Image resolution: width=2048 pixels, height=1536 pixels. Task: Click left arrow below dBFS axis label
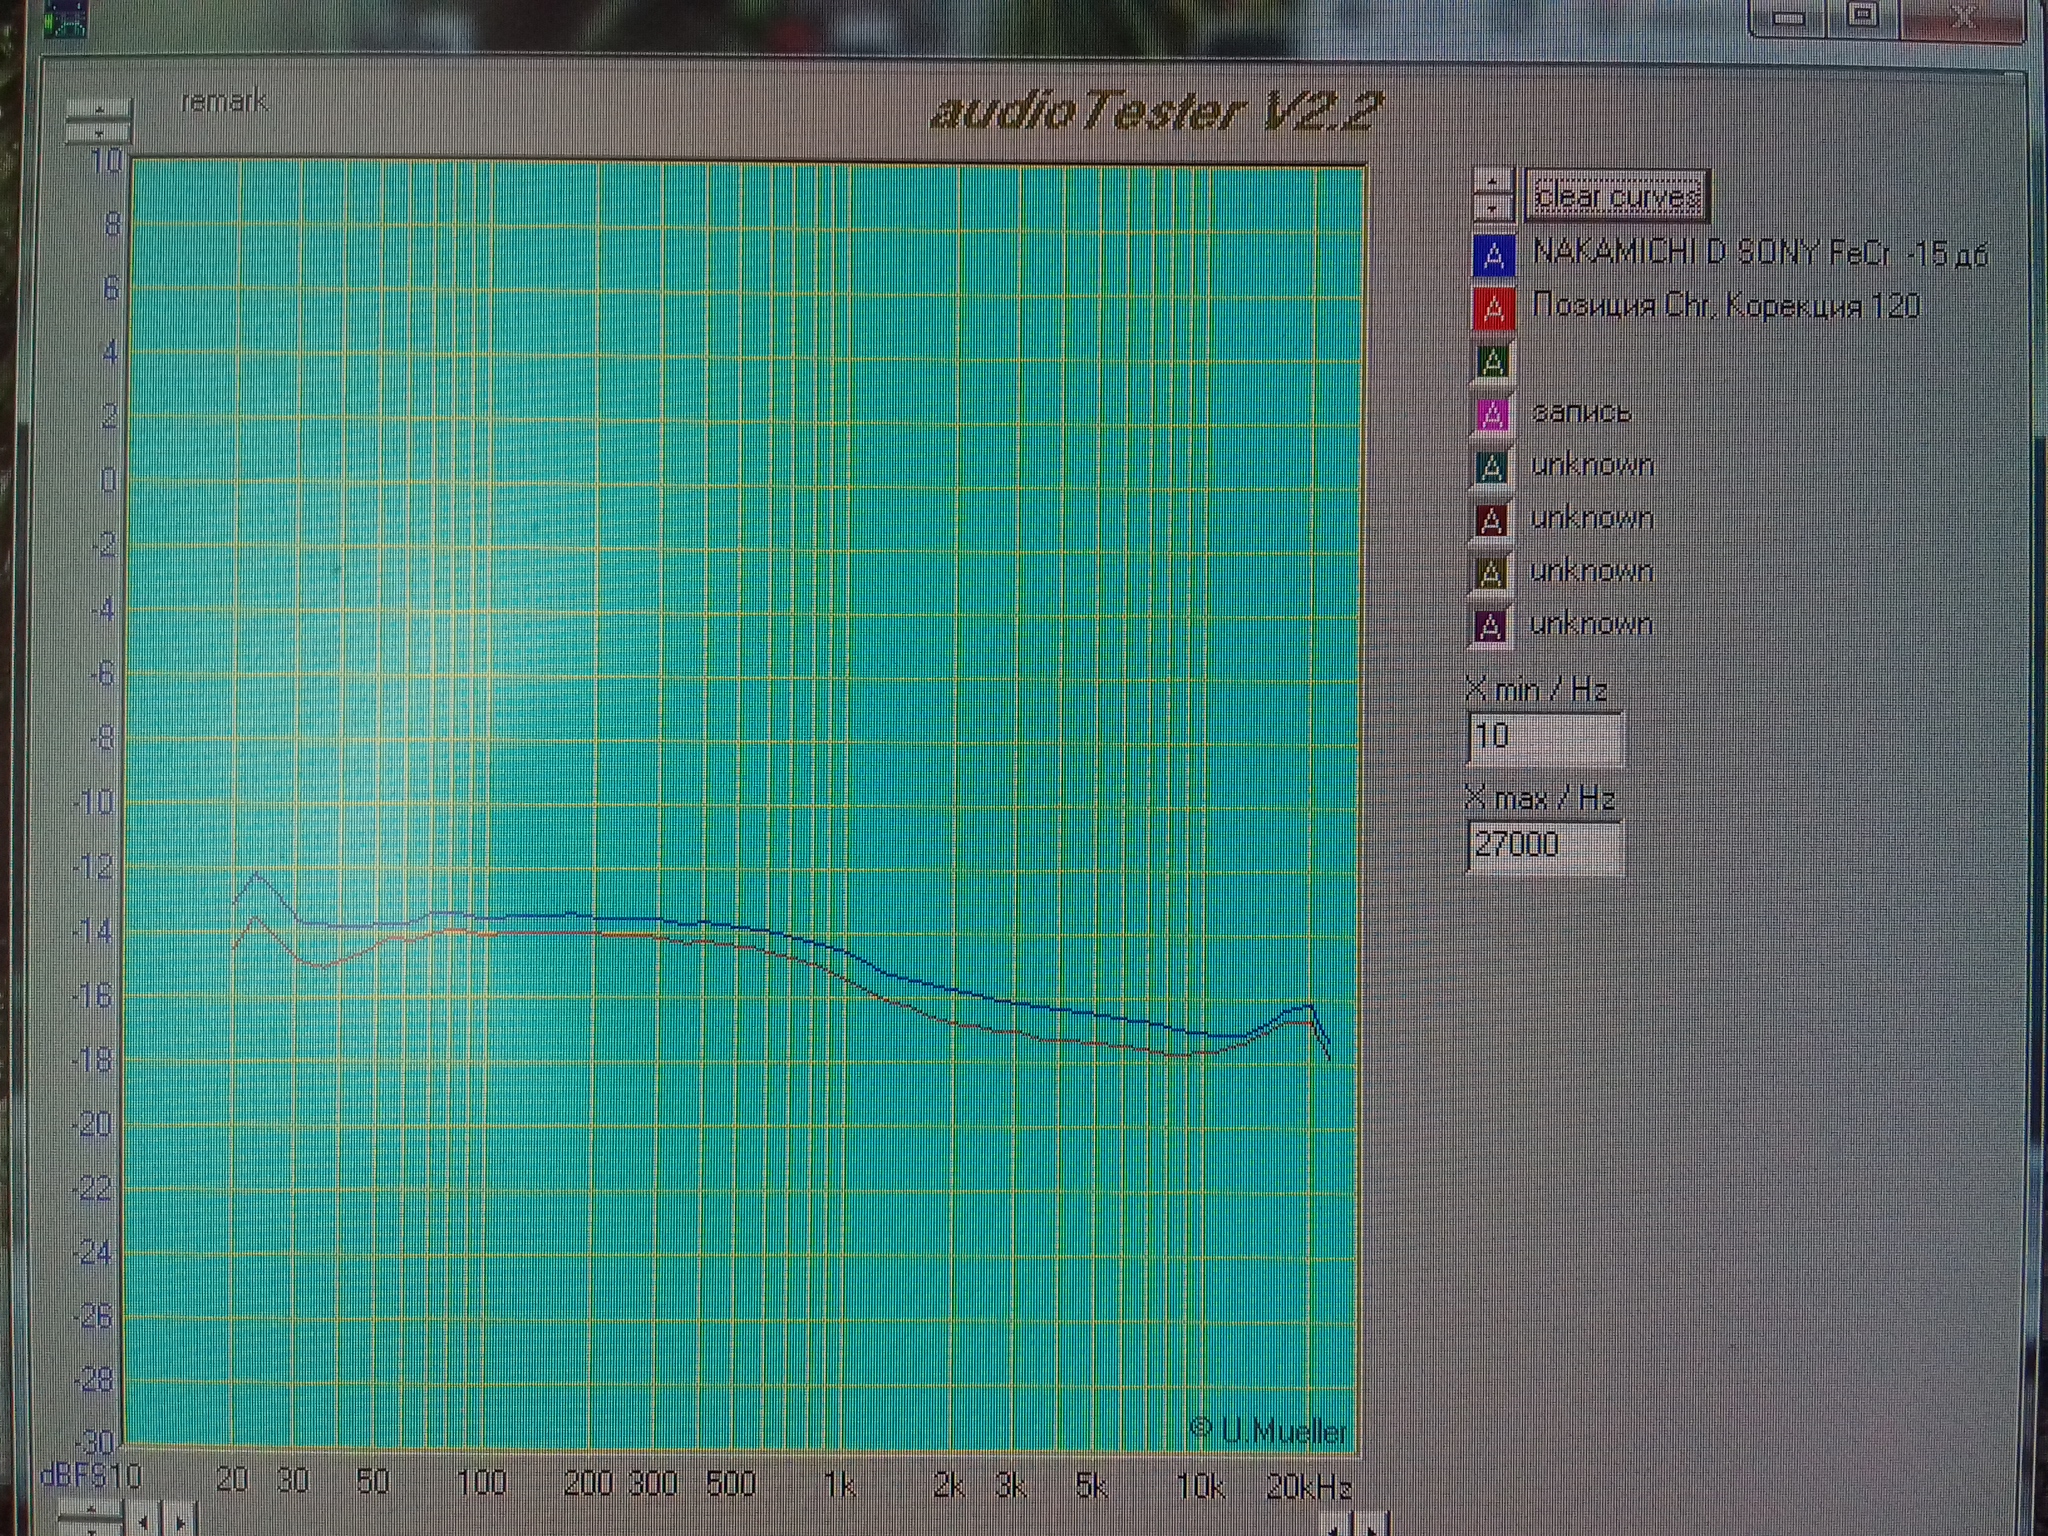(x=144, y=1523)
